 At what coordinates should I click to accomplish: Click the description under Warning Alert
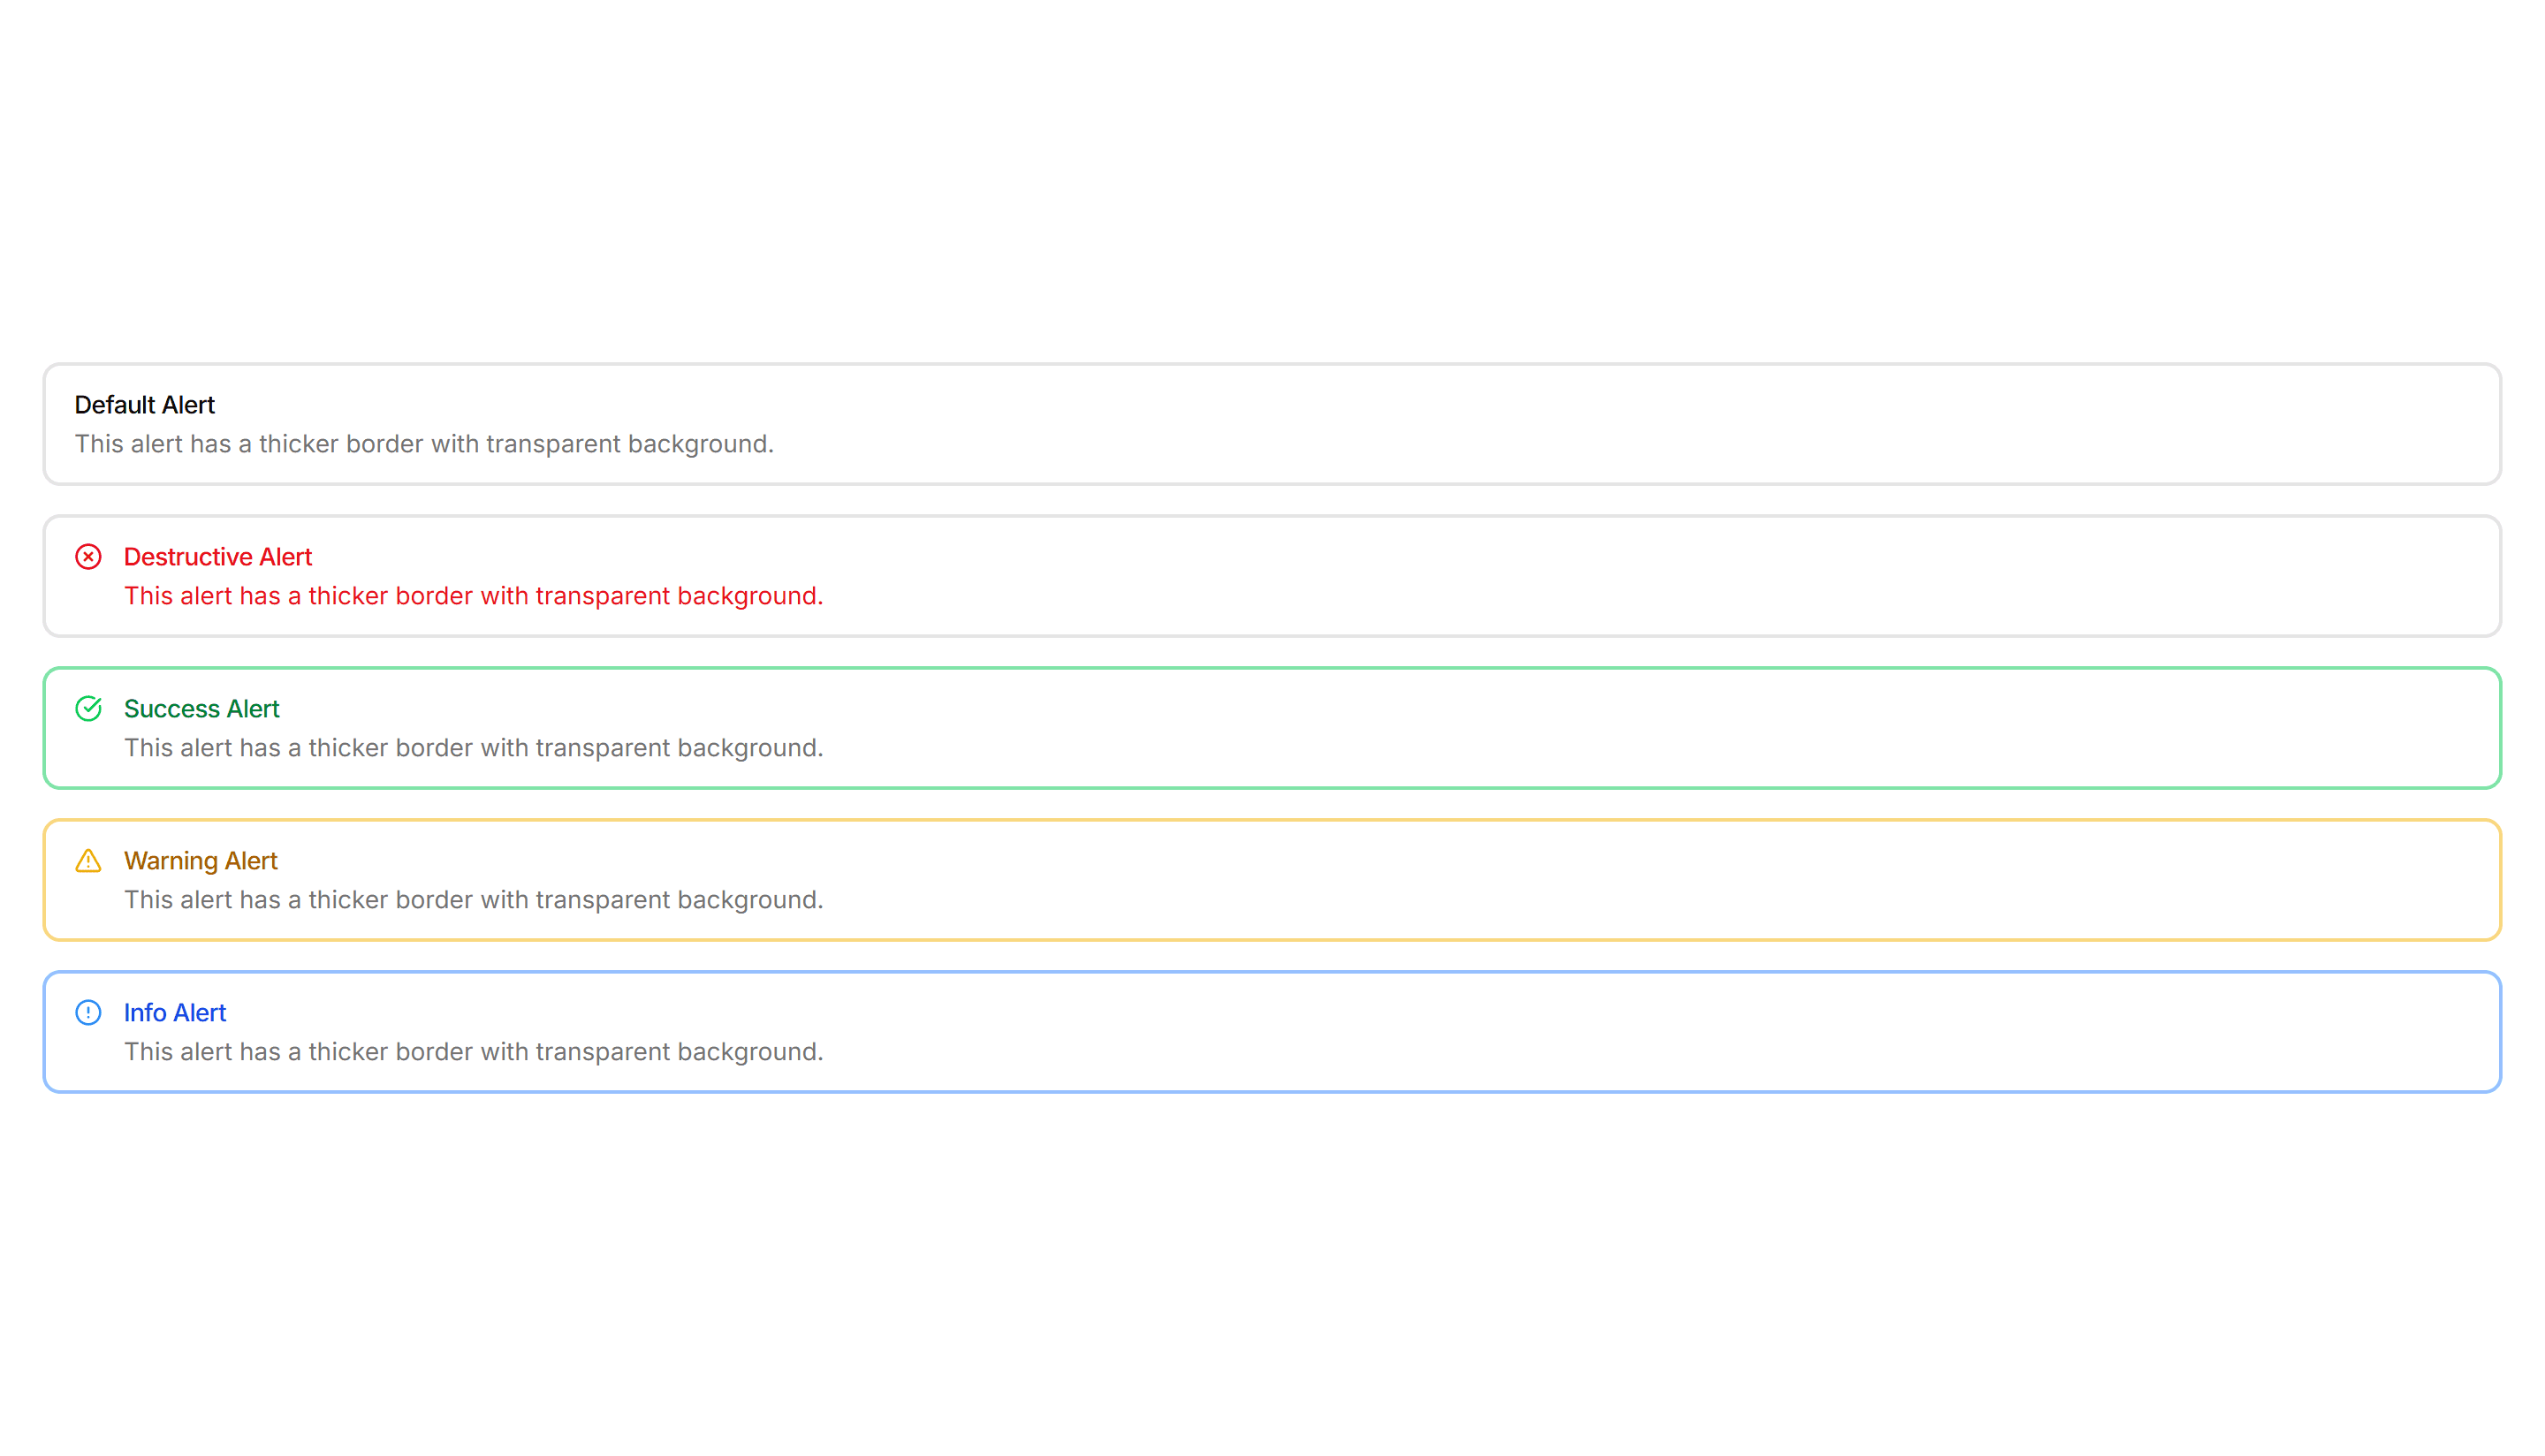point(474,900)
